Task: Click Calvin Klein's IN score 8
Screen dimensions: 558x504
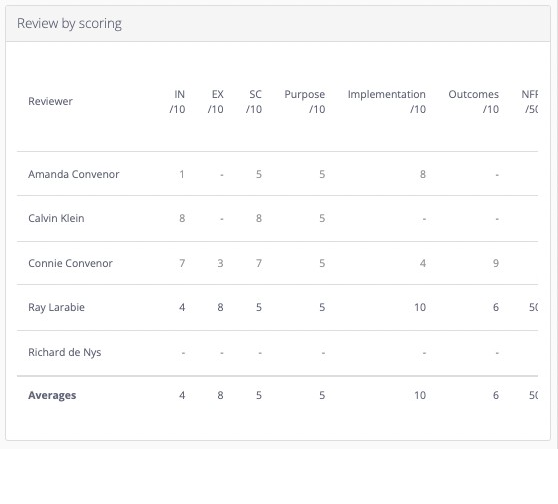Action: pos(182,218)
